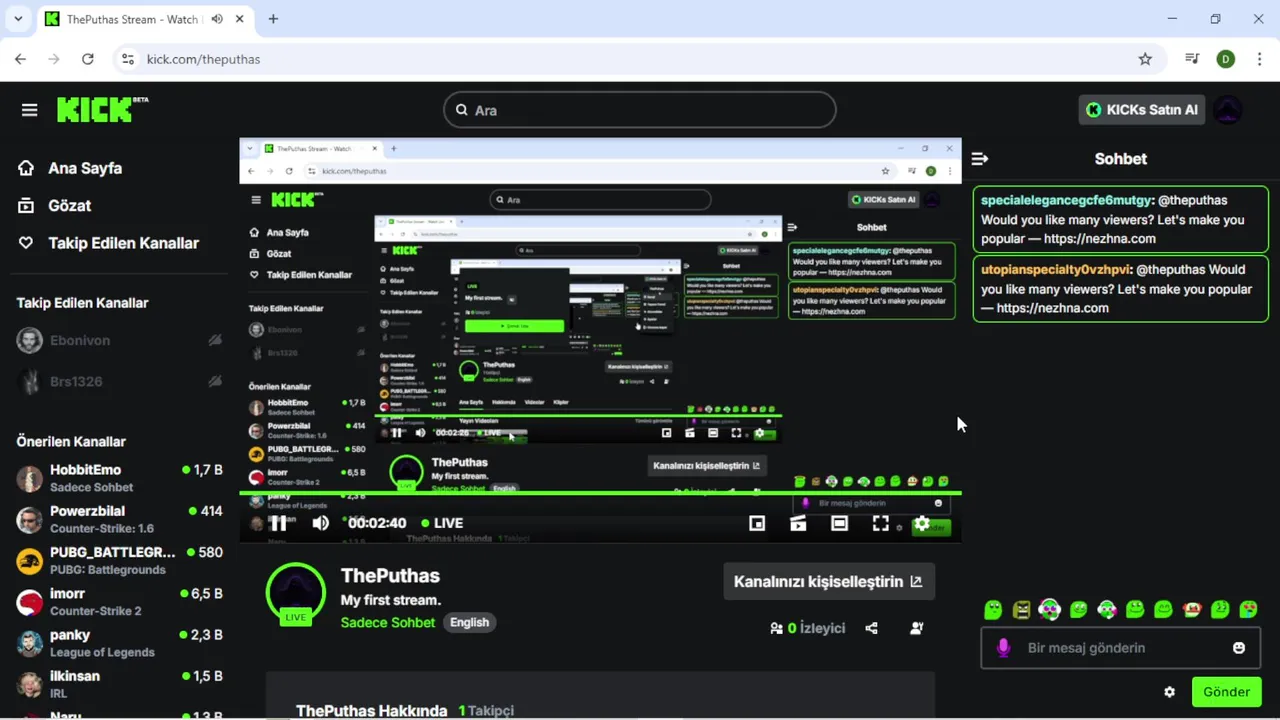The image size is (1280, 720).
Task: Open the hamburger sidebar menu
Action: [x=29, y=110]
